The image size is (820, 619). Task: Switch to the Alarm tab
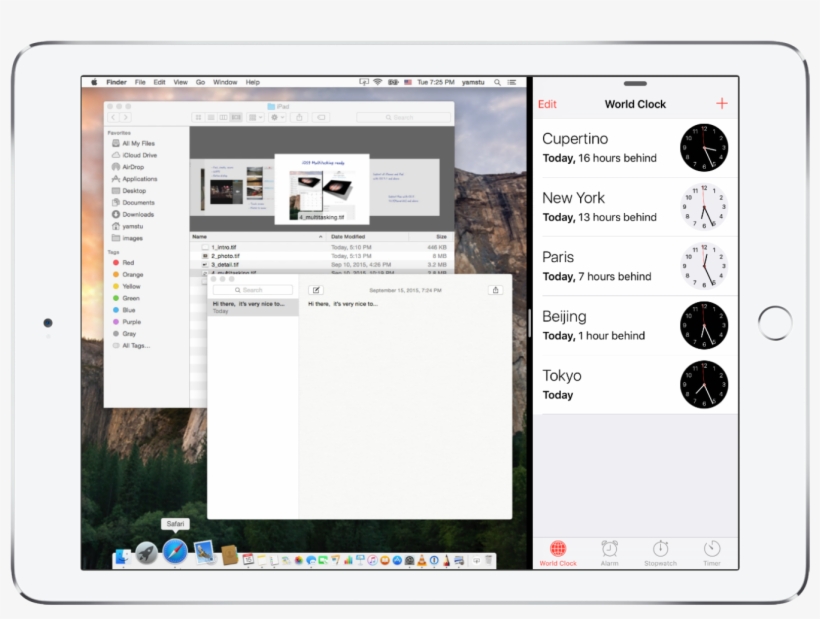pos(609,553)
